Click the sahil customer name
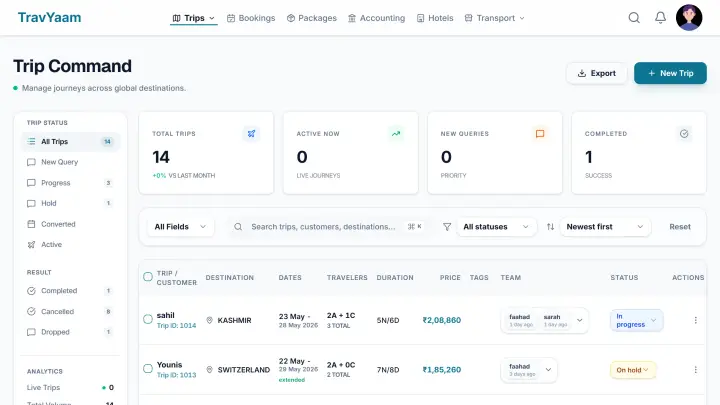Viewport: 720px width, 405px height. (165, 315)
